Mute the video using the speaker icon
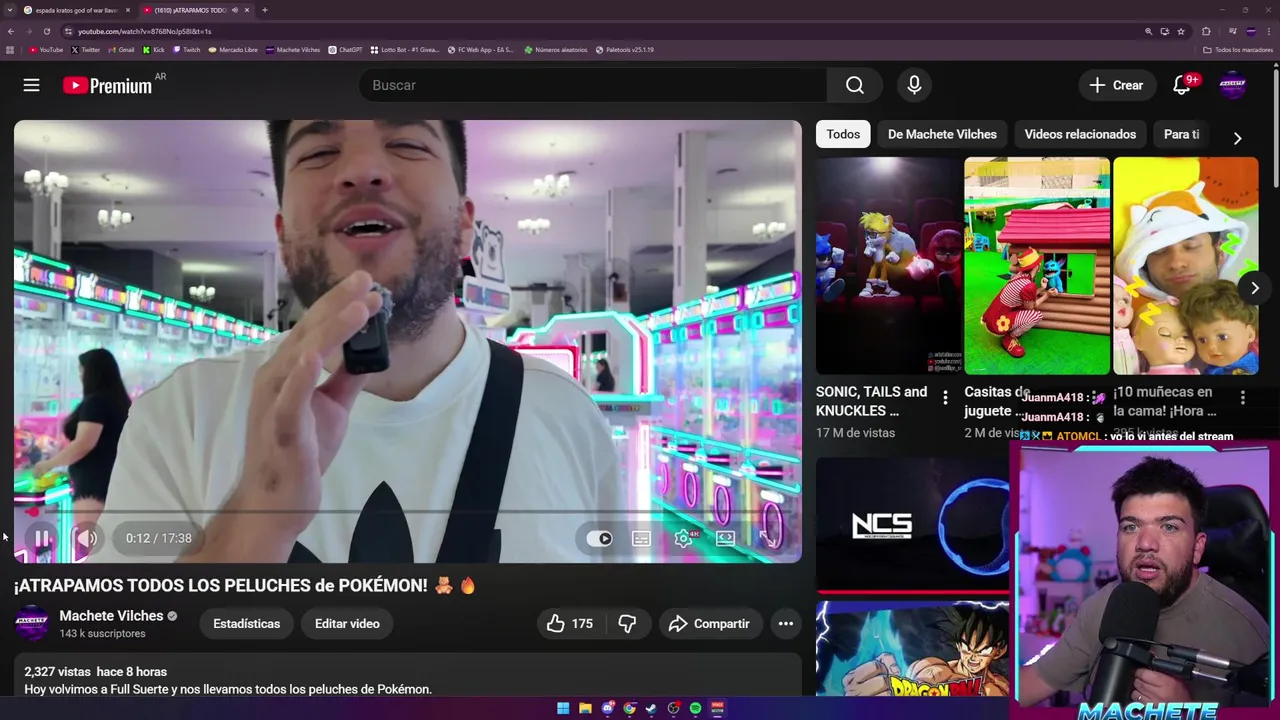Viewport: 1280px width, 720px height. pos(86,538)
